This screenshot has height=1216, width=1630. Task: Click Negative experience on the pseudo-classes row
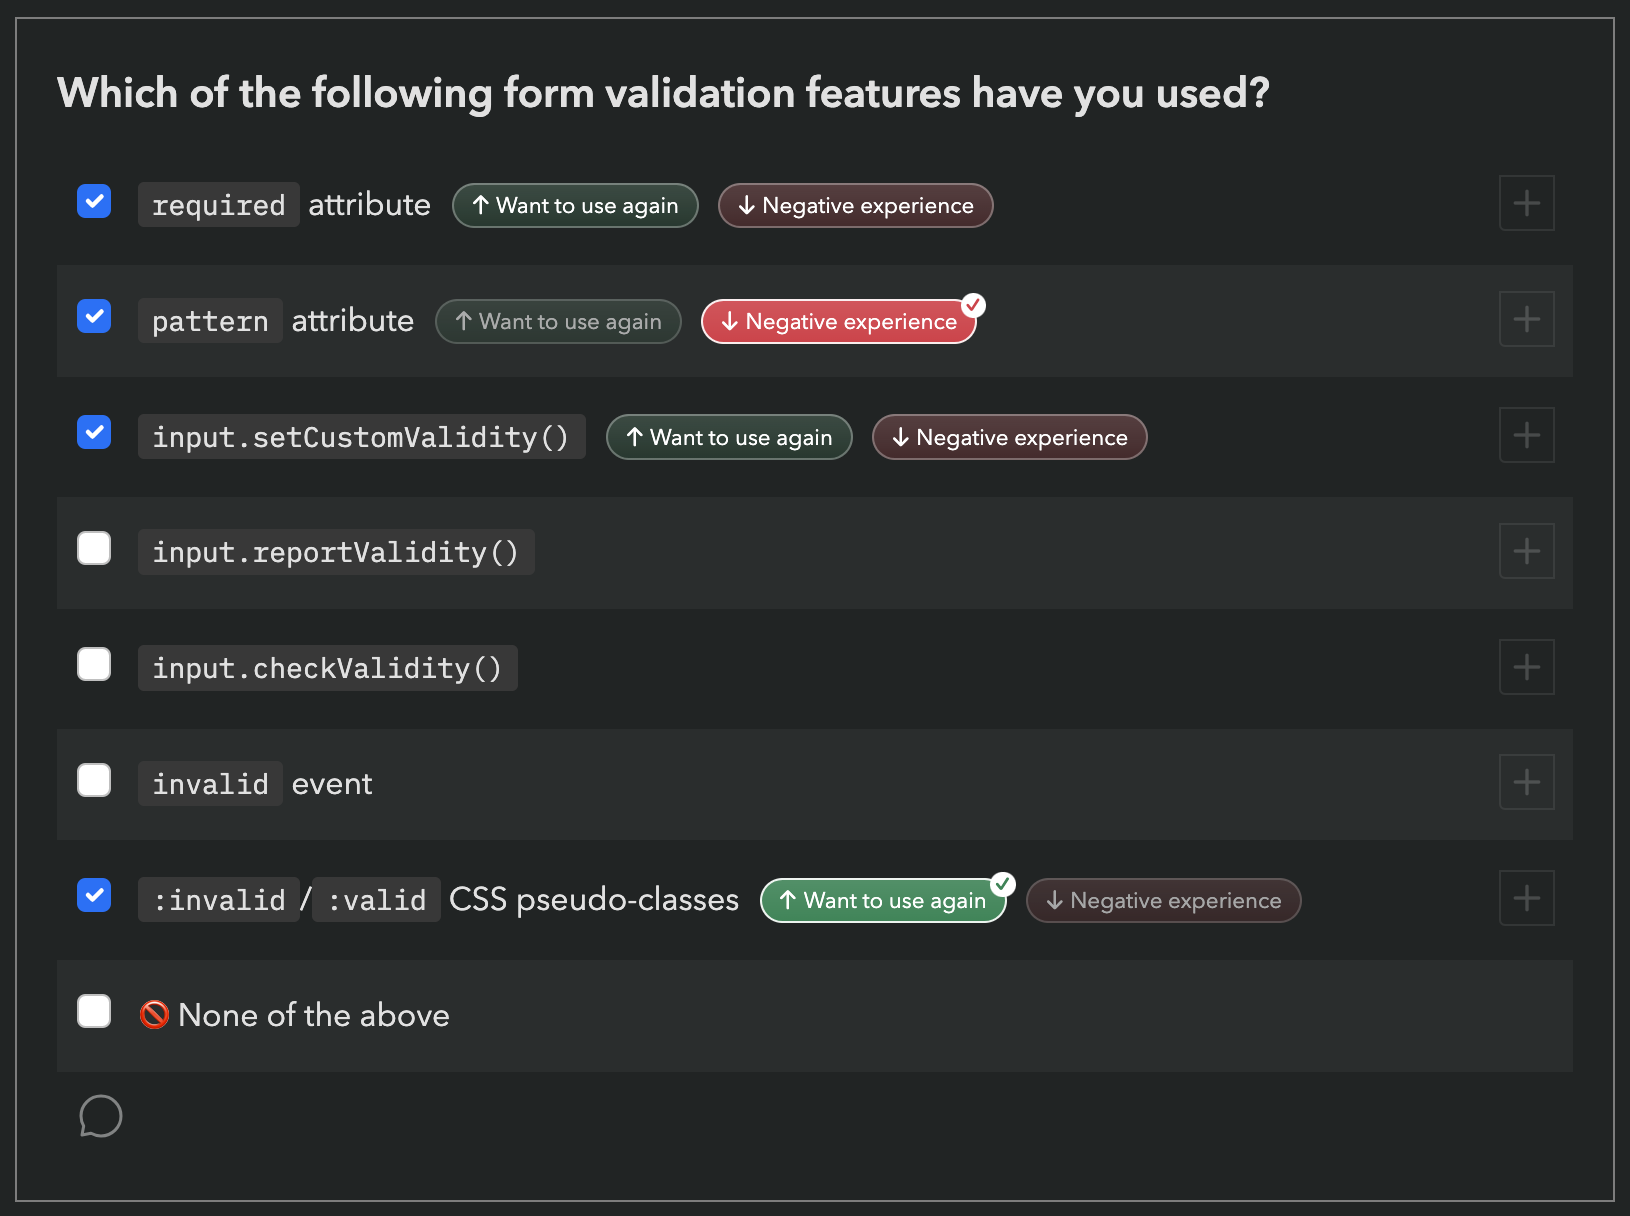click(x=1163, y=900)
